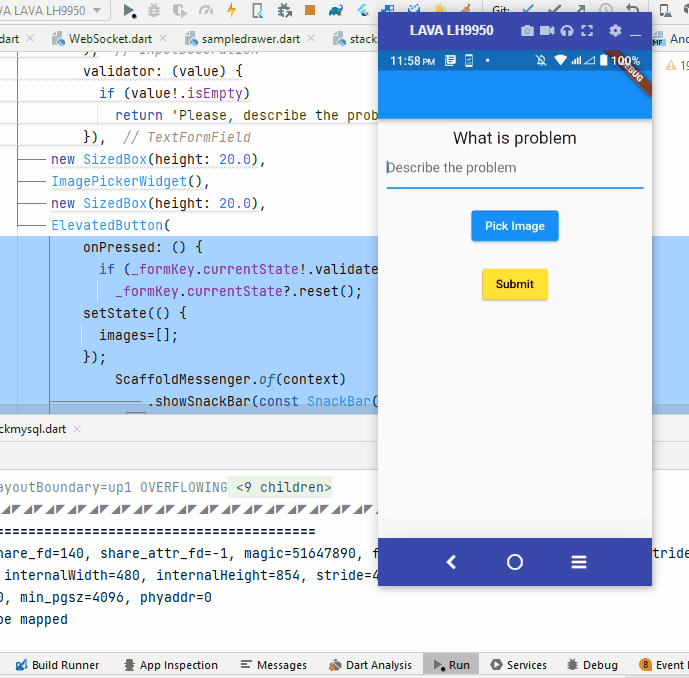Image resolution: width=689 pixels, height=678 pixels.
Task: Enter fullscreen in LAVA LH9950 mirror window
Action: pyautogui.click(x=587, y=30)
